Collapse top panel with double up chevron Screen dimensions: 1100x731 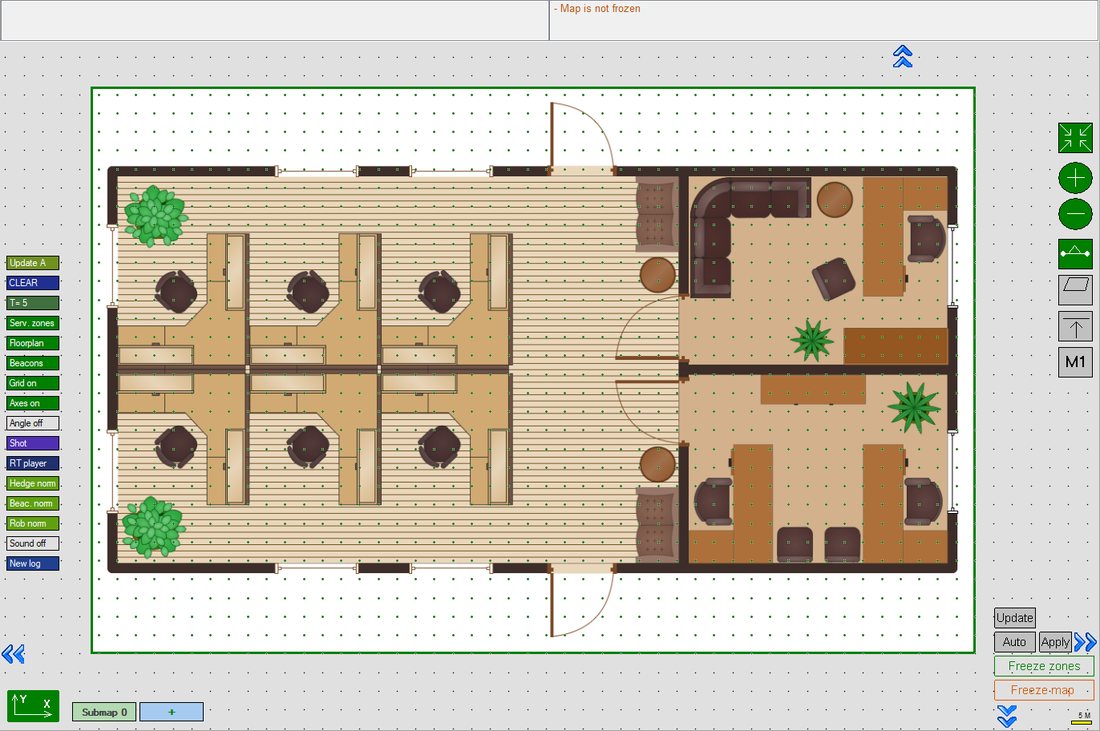(x=903, y=56)
